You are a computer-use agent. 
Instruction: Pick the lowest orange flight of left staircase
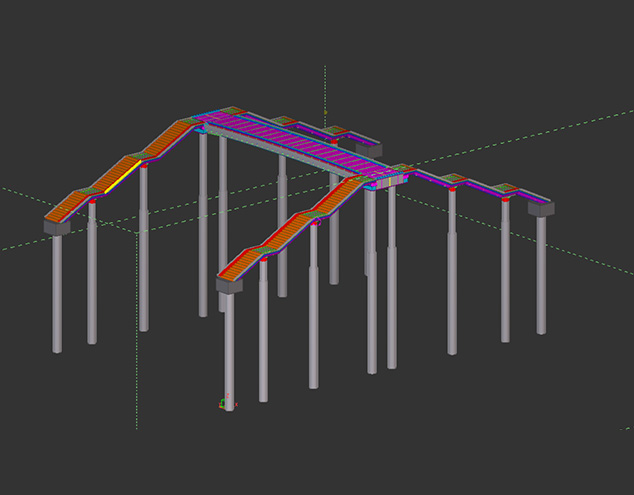click(x=67, y=207)
